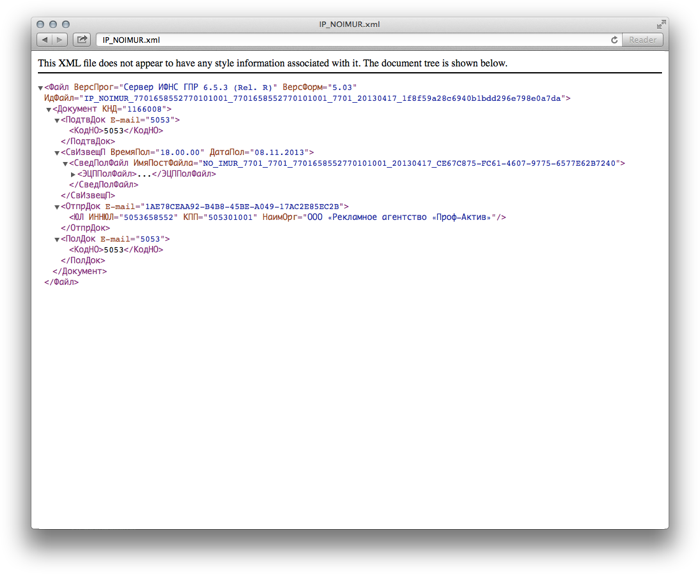Minimize the window with the yellow button
Image resolution: width=700 pixels, height=574 pixels.
pos(53,24)
